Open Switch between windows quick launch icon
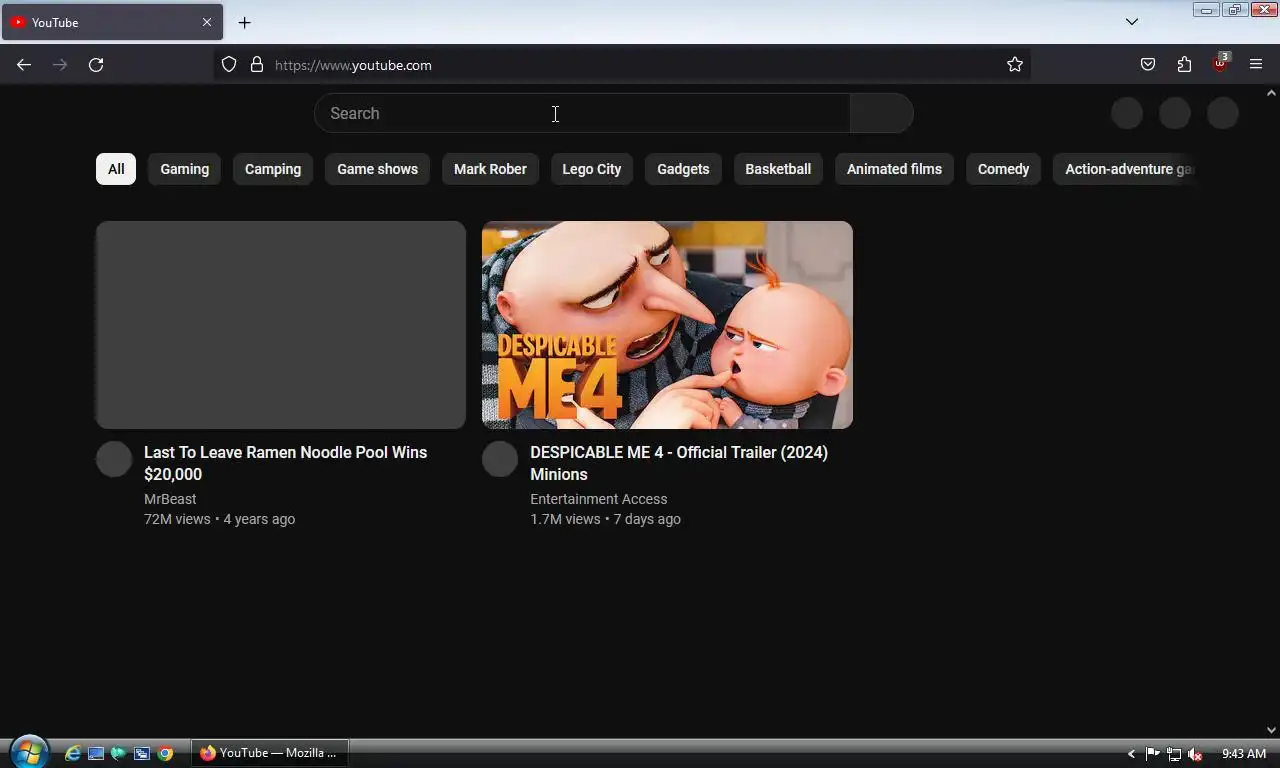Image resolution: width=1280 pixels, height=768 pixels. coord(142,754)
